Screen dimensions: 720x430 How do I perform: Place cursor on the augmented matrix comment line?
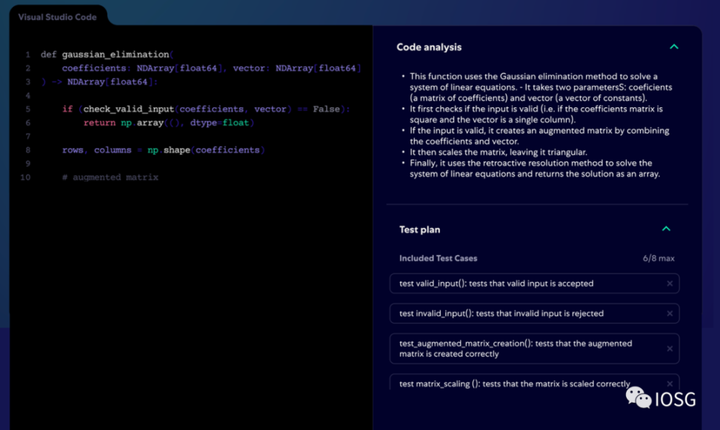(x=110, y=177)
